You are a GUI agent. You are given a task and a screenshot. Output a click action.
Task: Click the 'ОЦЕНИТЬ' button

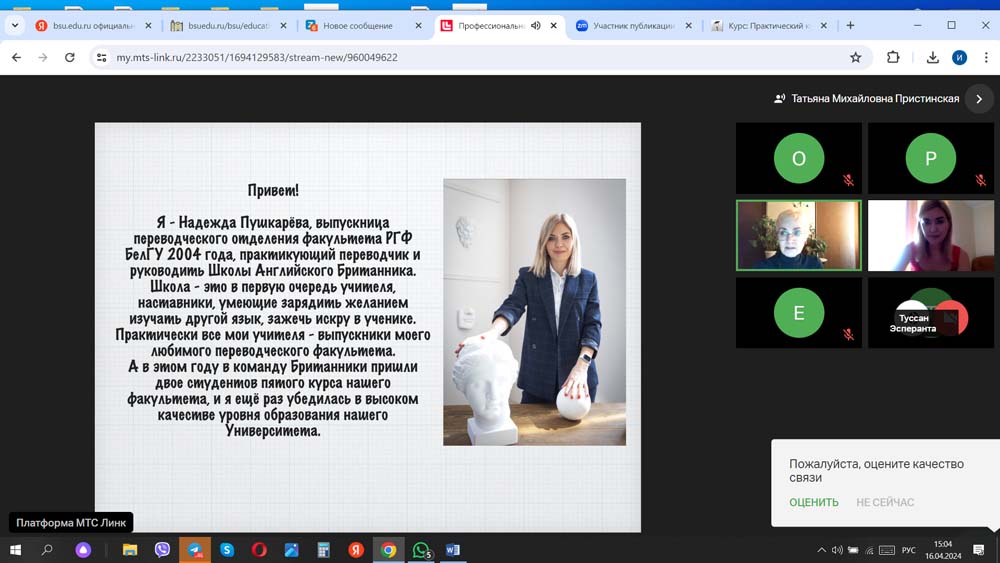pyautogui.click(x=813, y=502)
